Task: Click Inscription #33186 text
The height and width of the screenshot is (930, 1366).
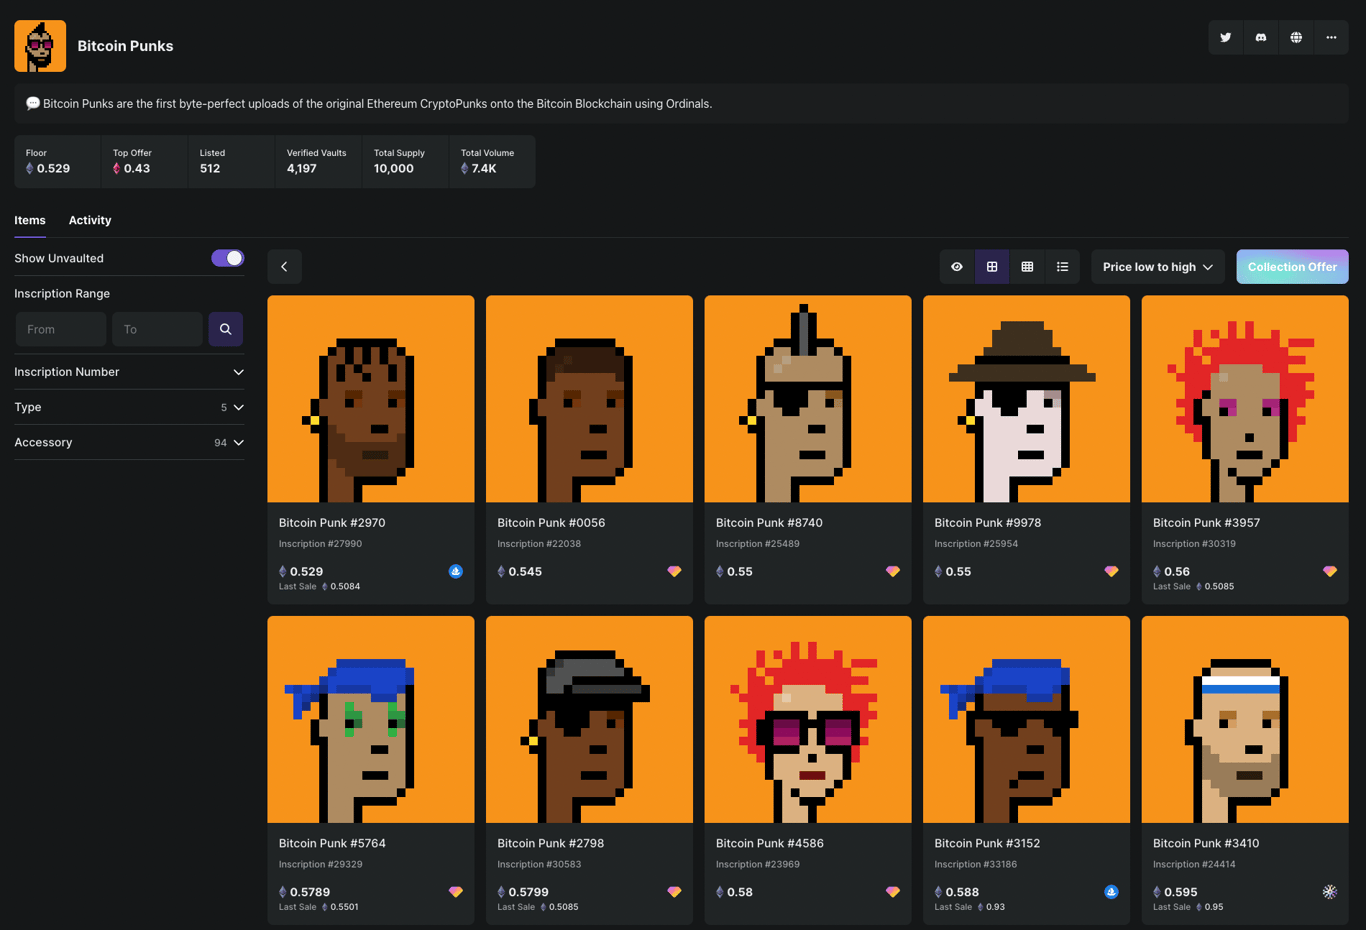Action: [976, 864]
